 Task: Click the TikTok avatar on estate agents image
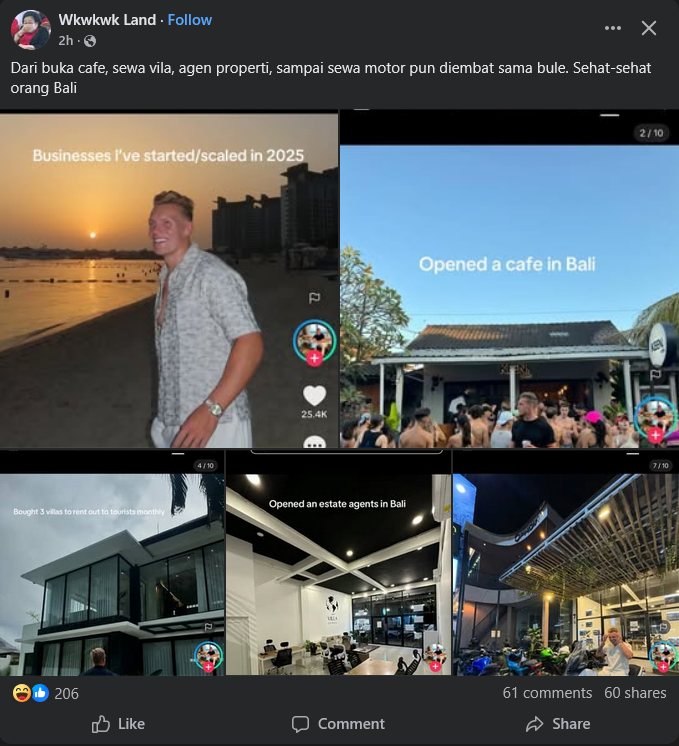(x=435, y=655)
